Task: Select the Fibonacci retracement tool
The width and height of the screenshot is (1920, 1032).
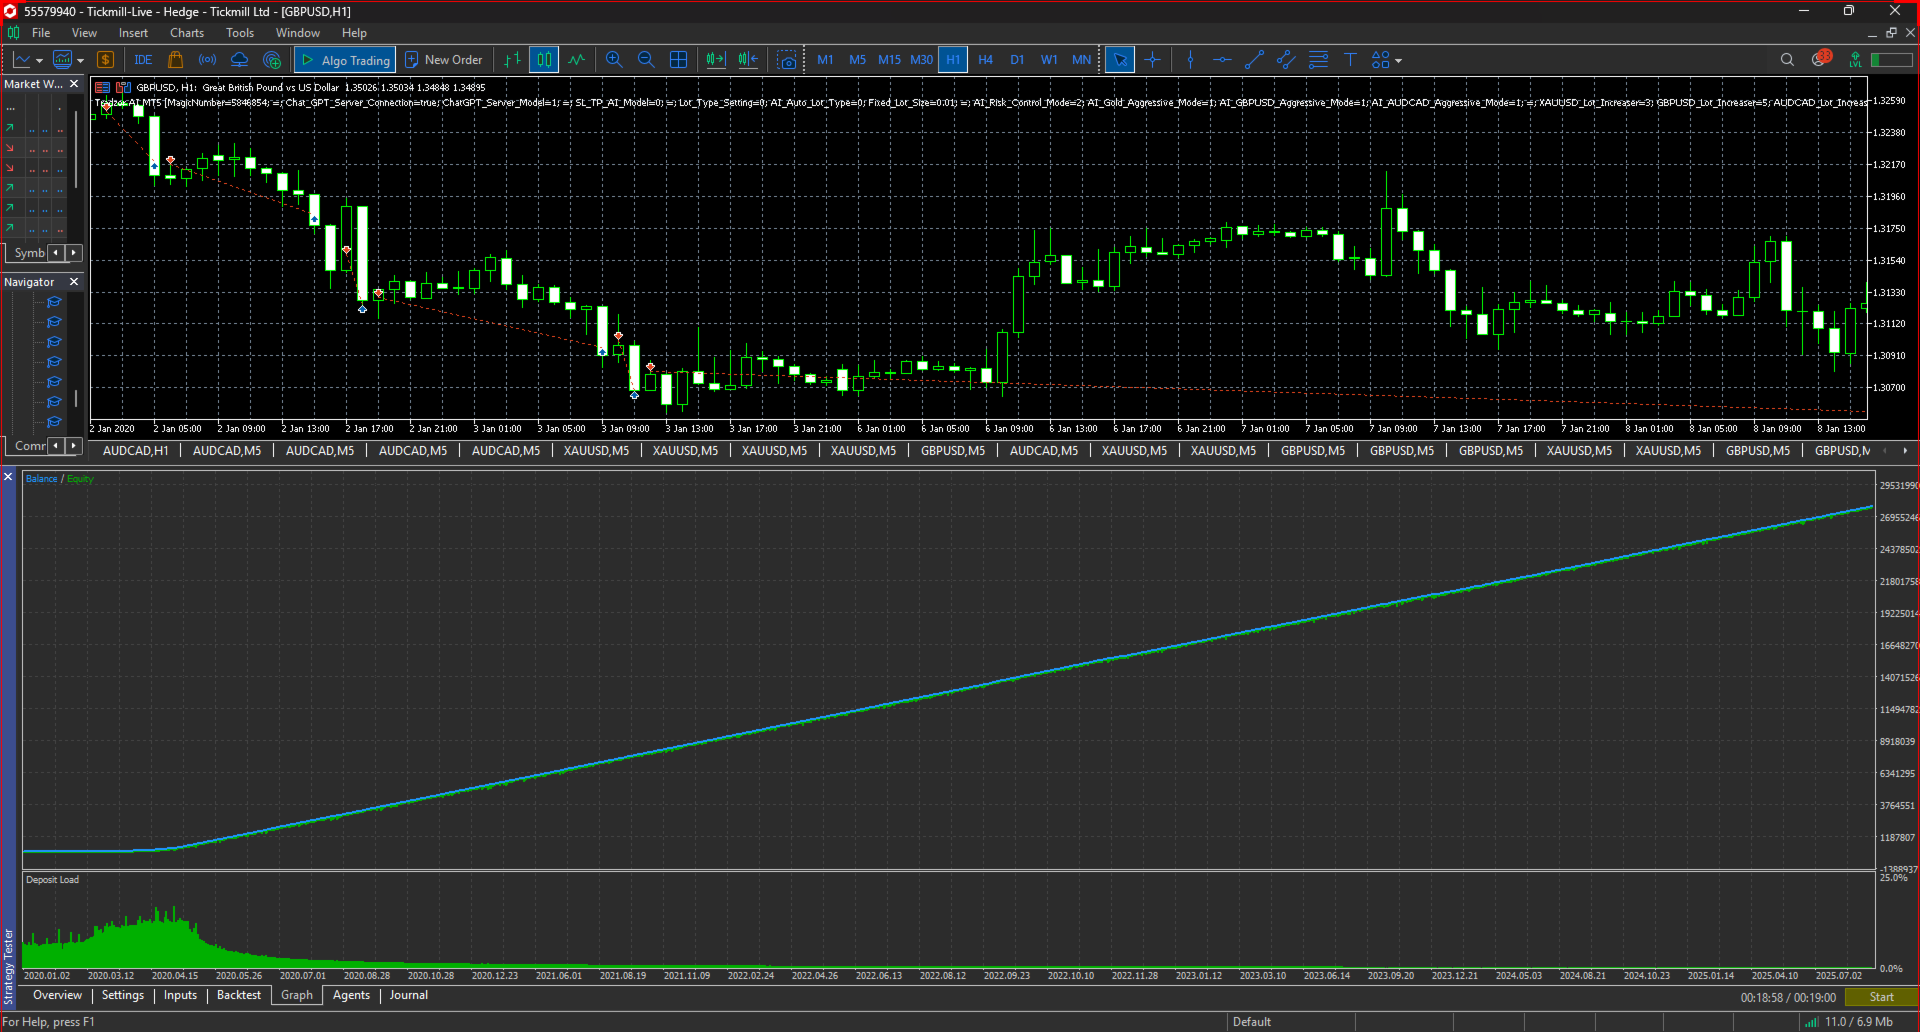Action: pos(1318,60)
